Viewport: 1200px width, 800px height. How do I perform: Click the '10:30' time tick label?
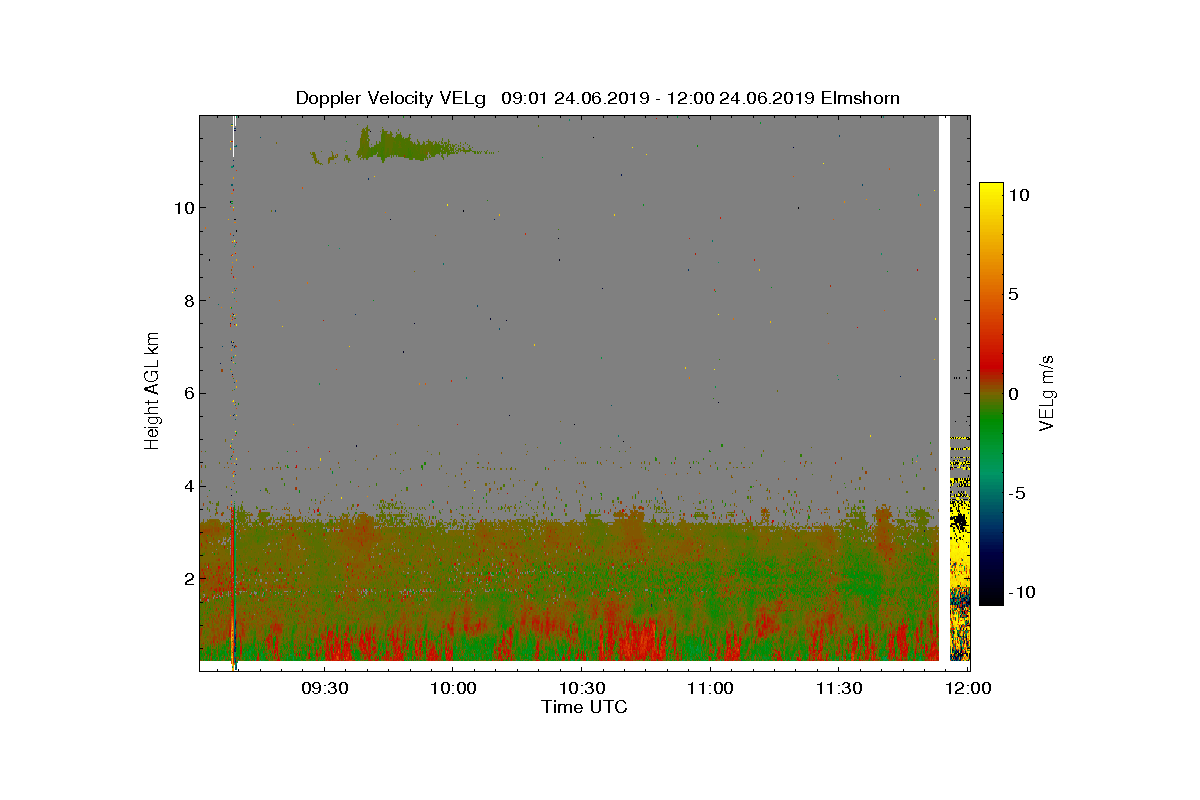pyautogui.click(x=581, y=688)
